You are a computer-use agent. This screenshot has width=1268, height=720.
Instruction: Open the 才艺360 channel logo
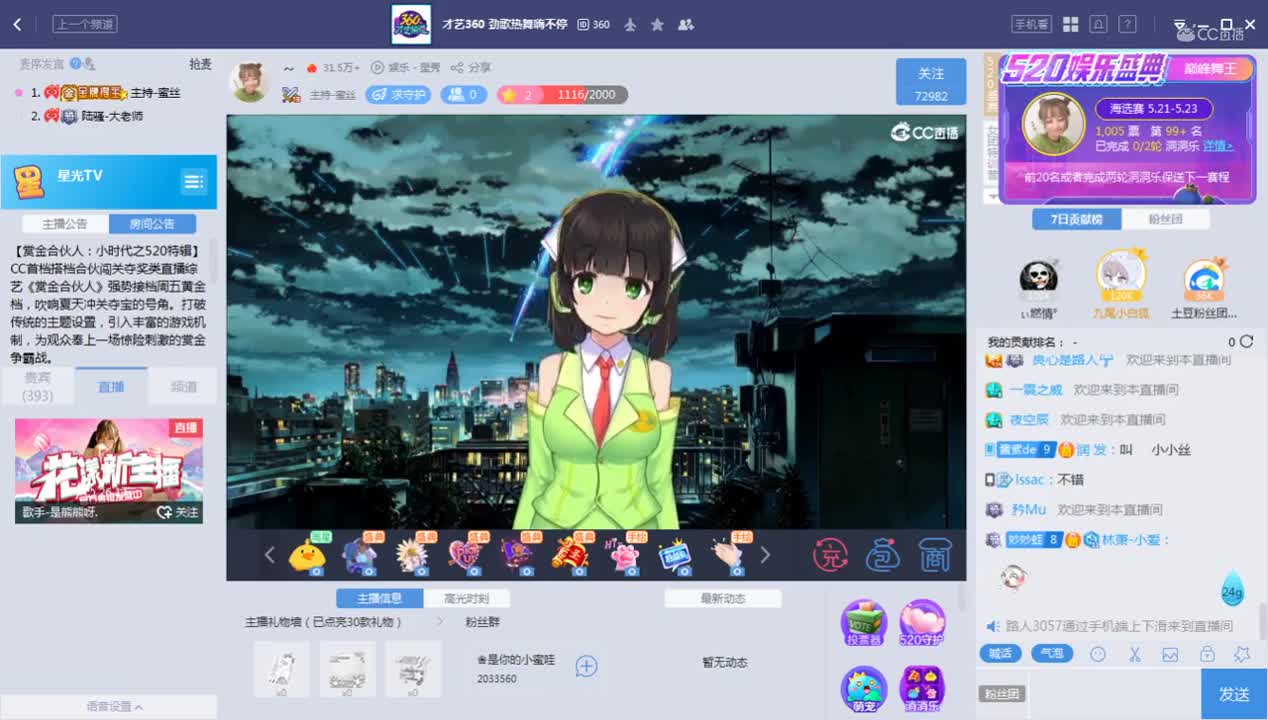point(411,24)
